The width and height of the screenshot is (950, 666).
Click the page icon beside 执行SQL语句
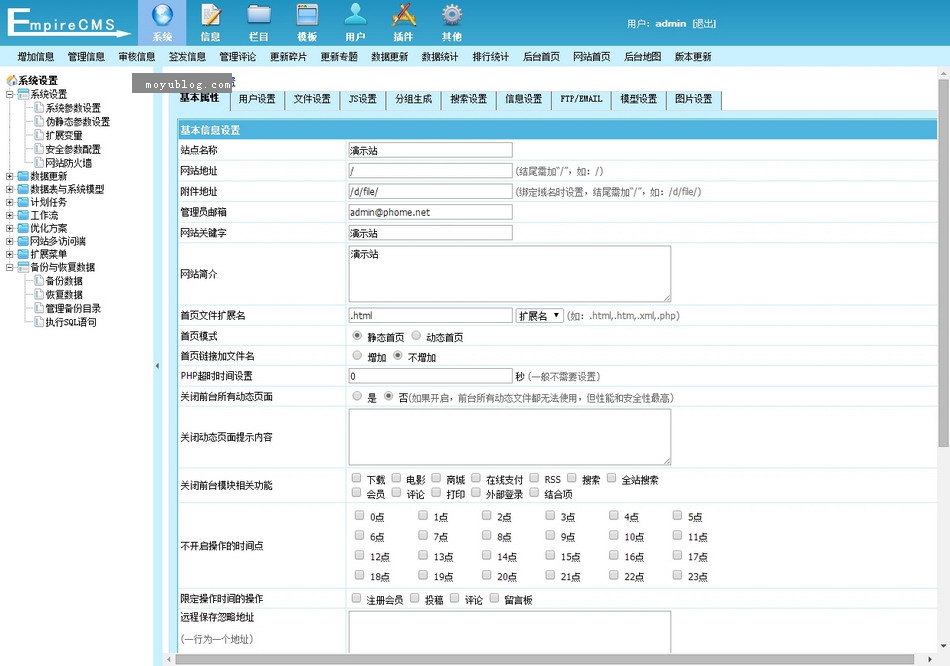39,322
